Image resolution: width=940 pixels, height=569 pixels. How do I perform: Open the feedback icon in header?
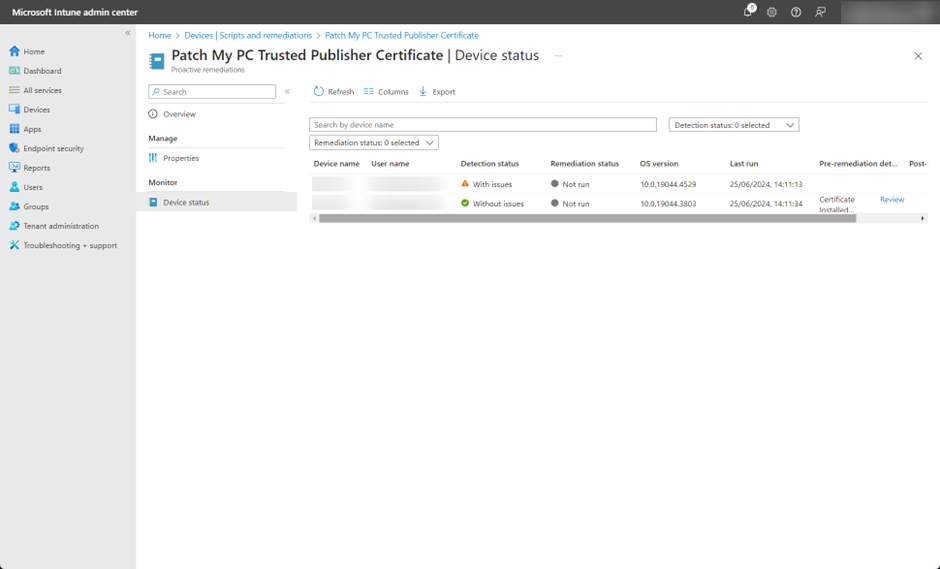tap(820, 12)
